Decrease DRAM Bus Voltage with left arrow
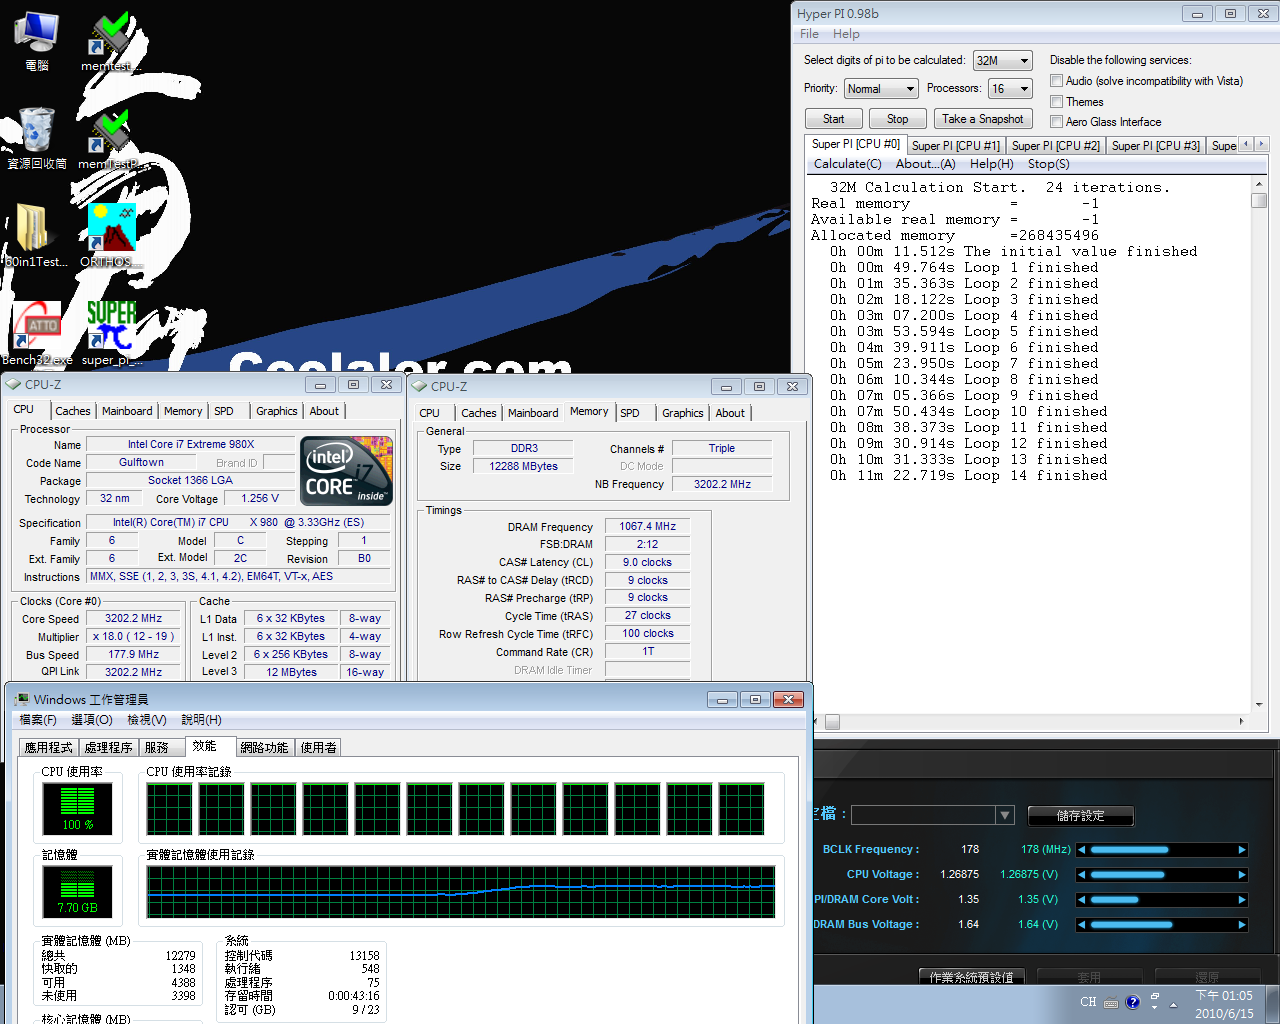This screenshot has height=1024, width=1280. click(x=1081, y=925)
